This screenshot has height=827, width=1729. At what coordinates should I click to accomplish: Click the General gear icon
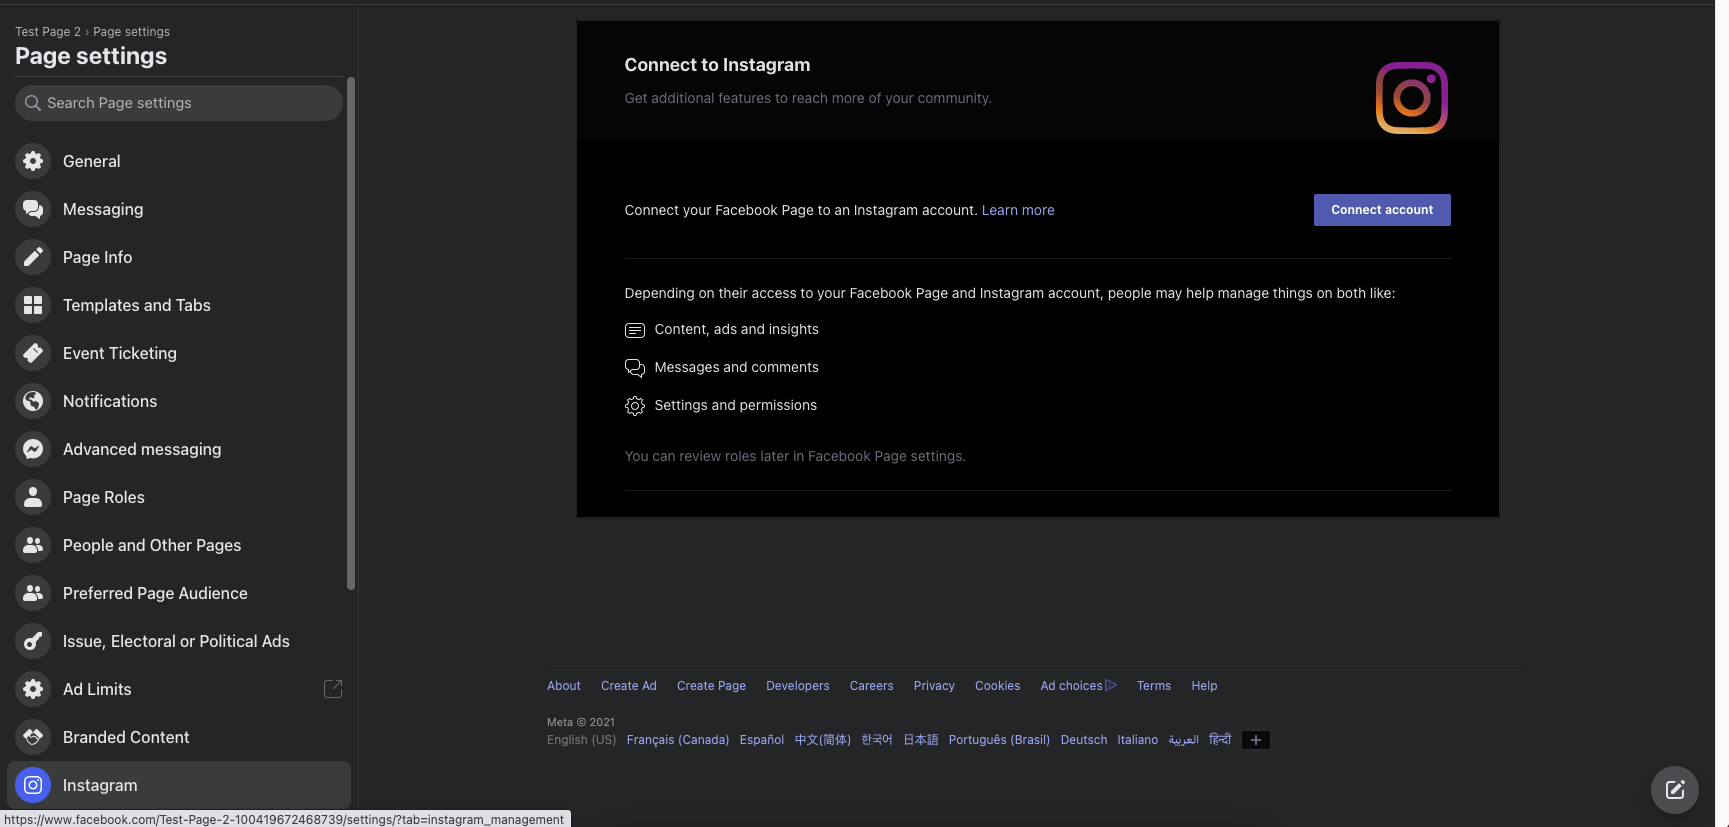click(33, 161)
